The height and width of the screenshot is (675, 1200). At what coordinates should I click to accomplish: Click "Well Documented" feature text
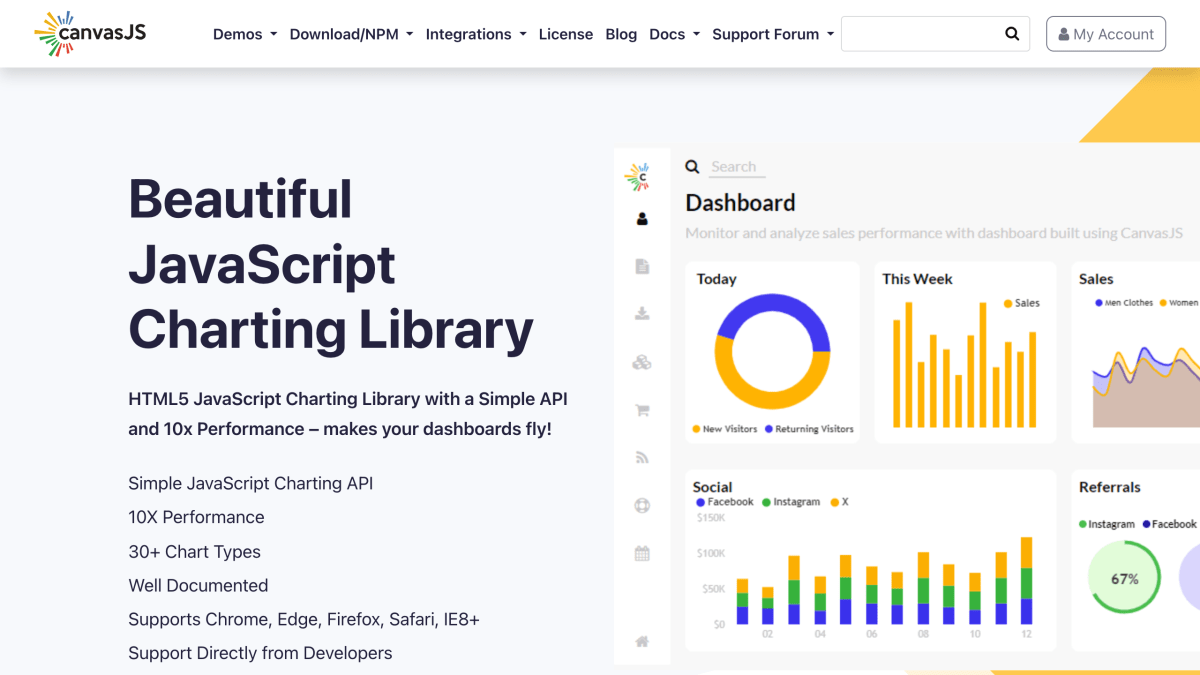(x=198, y=586)
